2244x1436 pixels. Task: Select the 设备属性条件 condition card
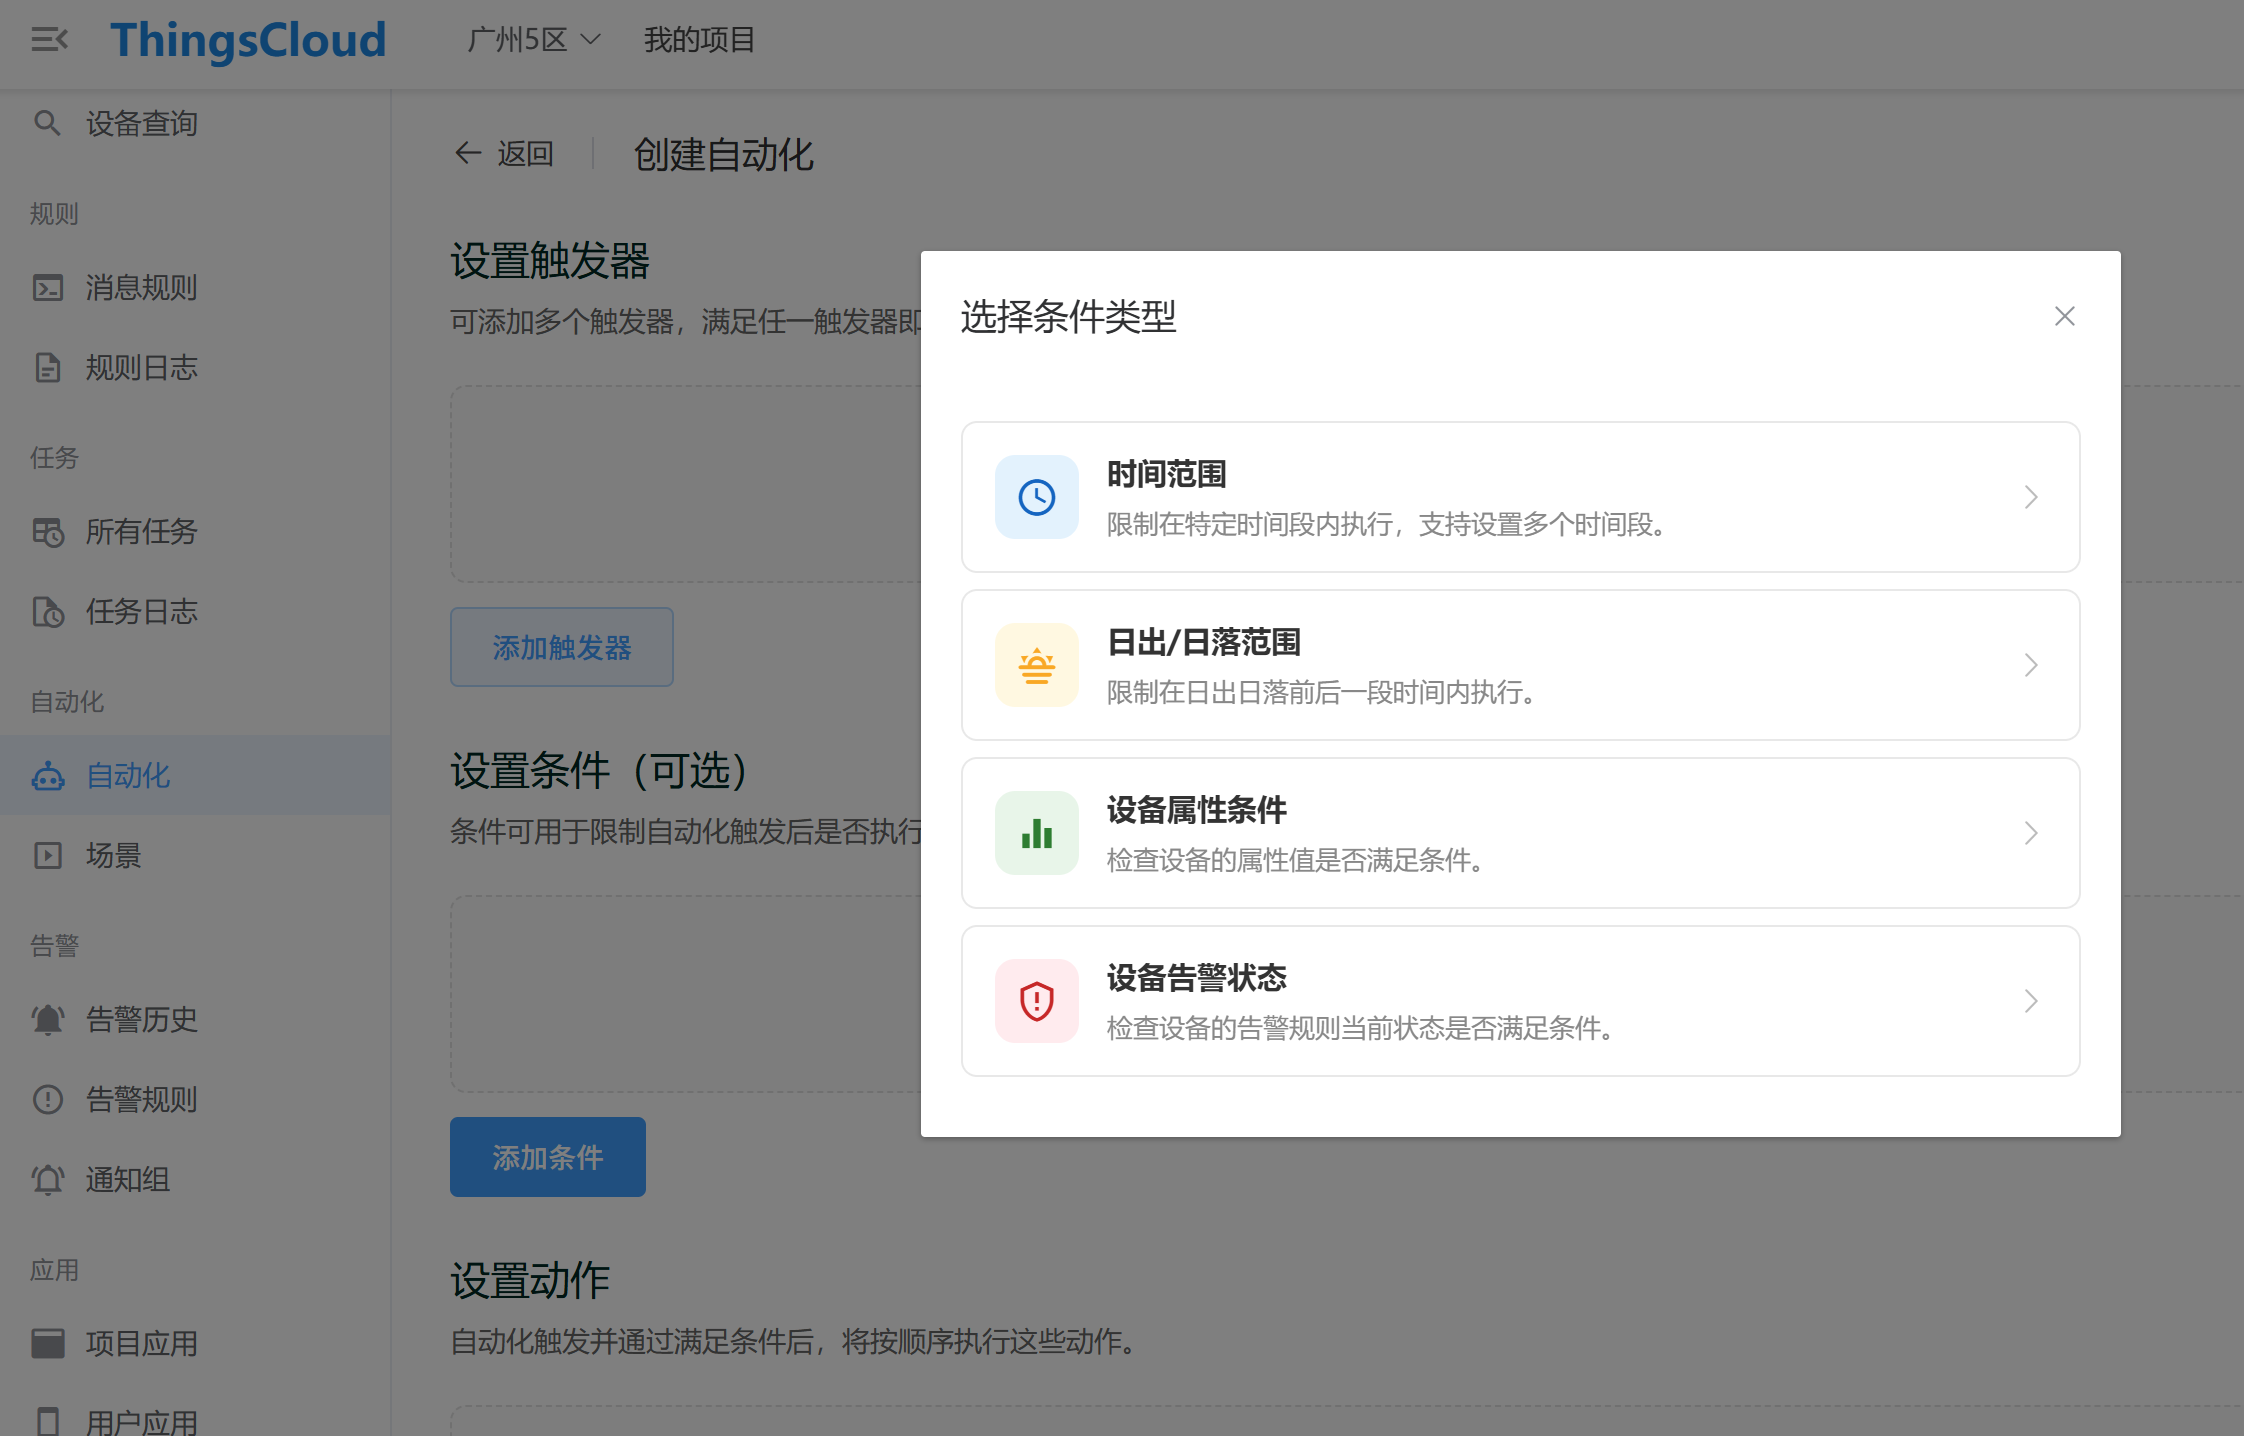pos(1519,833)
